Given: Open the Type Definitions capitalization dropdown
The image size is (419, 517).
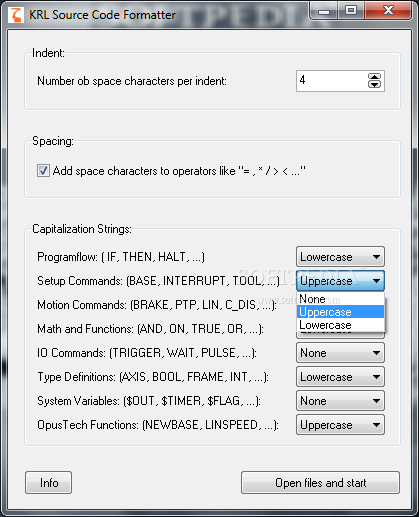Looking at the screenshot, I should [340, 377].
